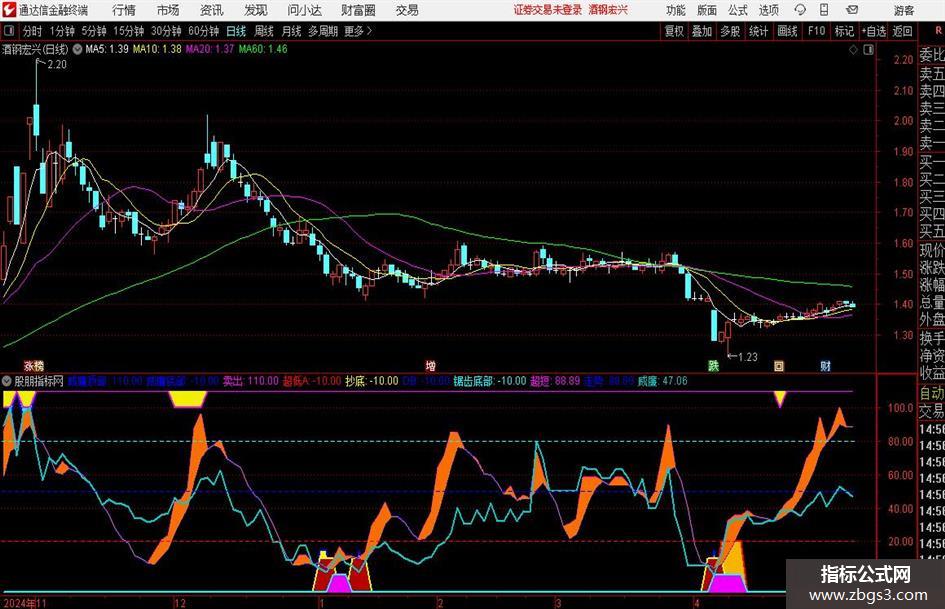Open the 财富圈 menu
Image resolution: width=945 pixels, height=609 pixels.
[358, 10]
